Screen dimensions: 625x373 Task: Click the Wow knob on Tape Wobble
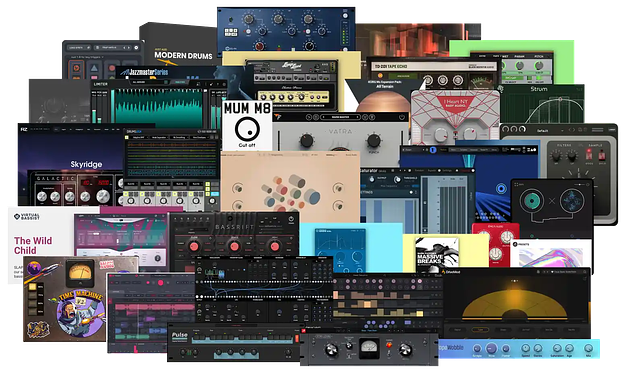coord(491,349)
